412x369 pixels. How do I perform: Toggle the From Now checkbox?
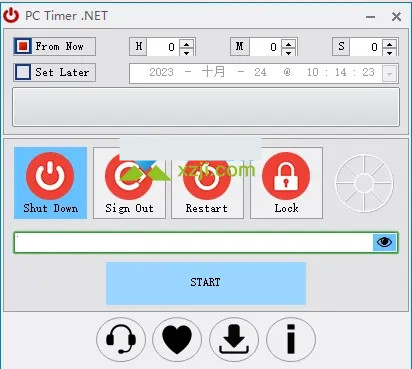[23, 46]
